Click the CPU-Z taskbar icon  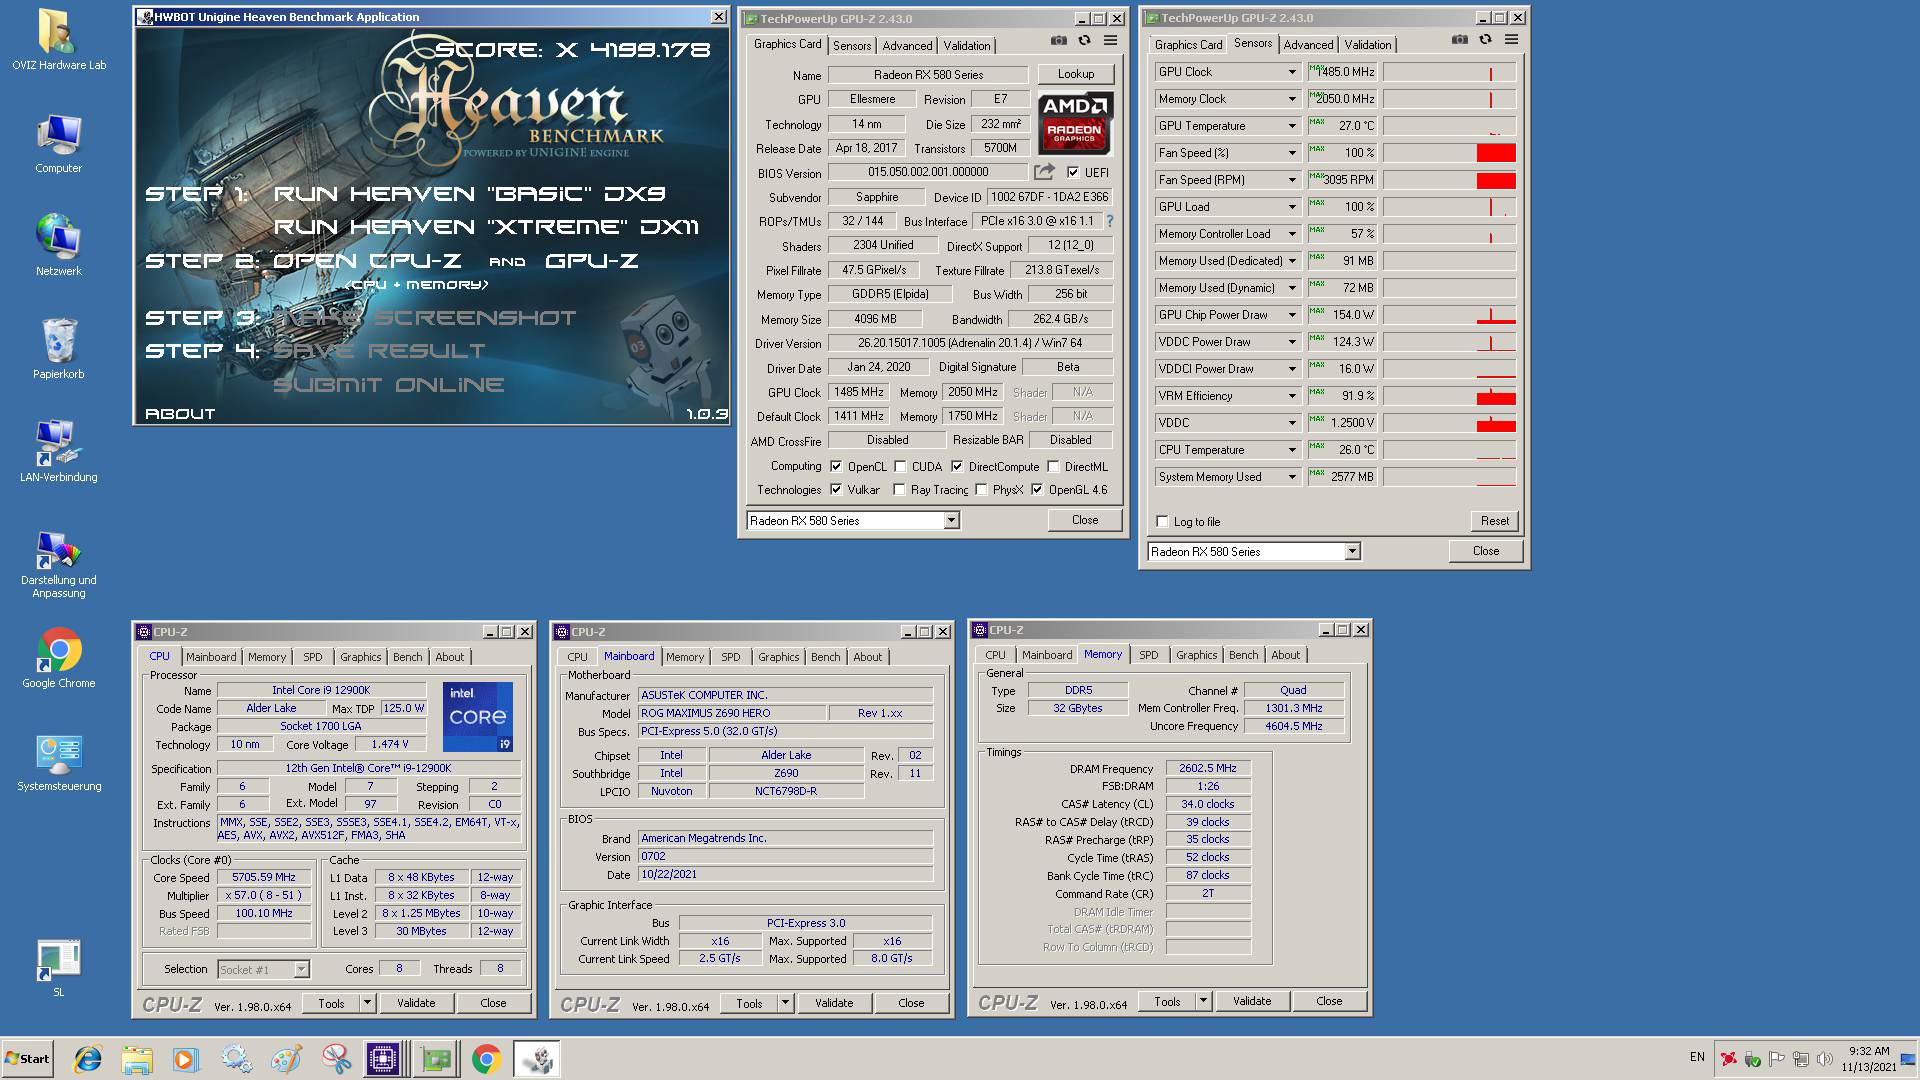(x=383, y=1058)
